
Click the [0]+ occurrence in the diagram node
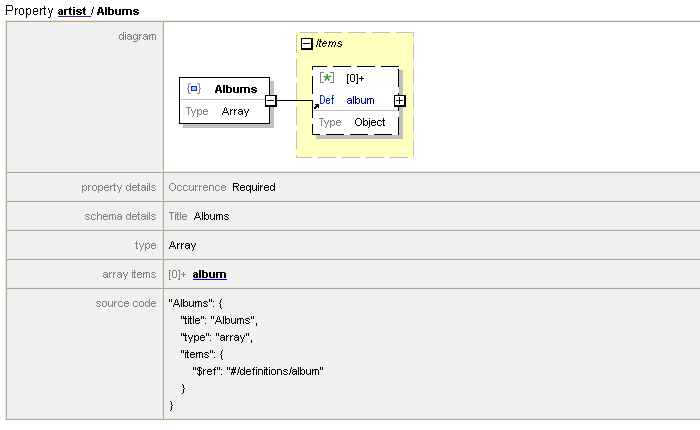click(355, 77)
